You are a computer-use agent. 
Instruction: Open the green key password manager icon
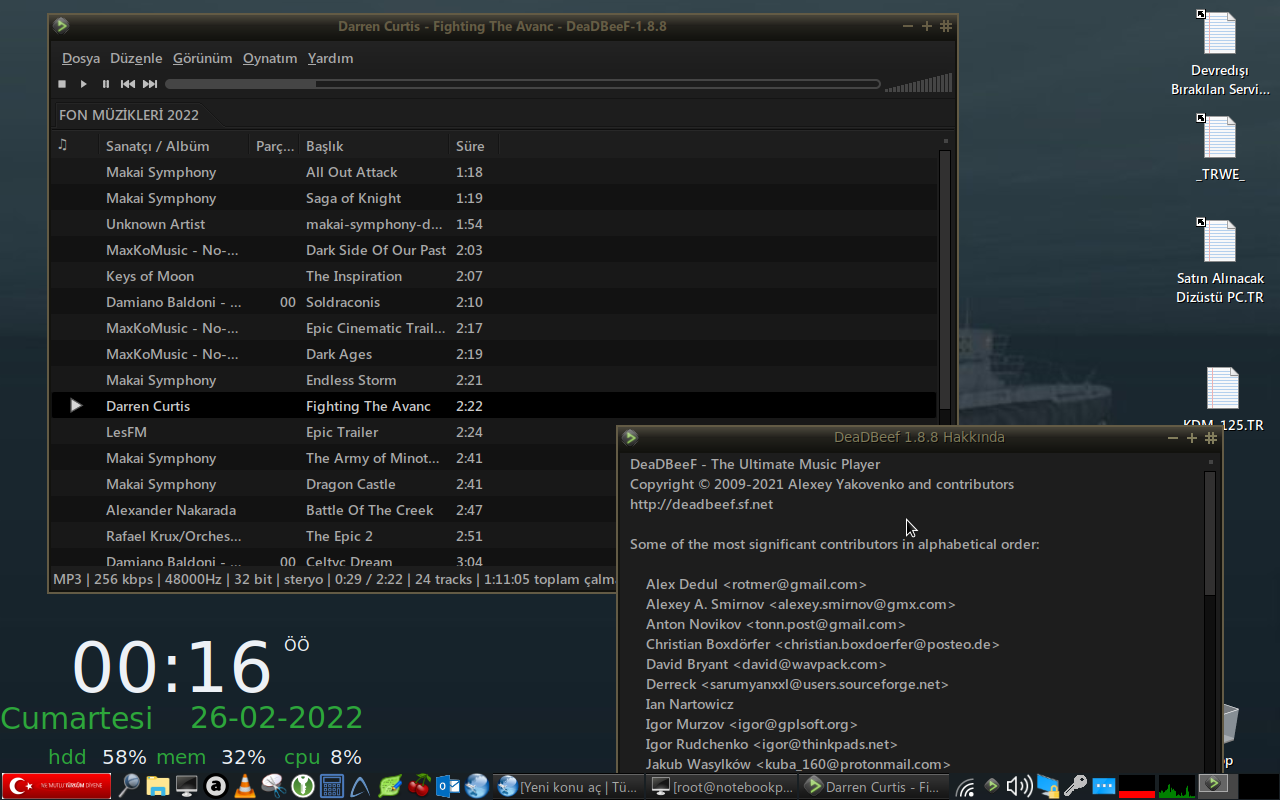pyautogui.click(x=302, y=786)
